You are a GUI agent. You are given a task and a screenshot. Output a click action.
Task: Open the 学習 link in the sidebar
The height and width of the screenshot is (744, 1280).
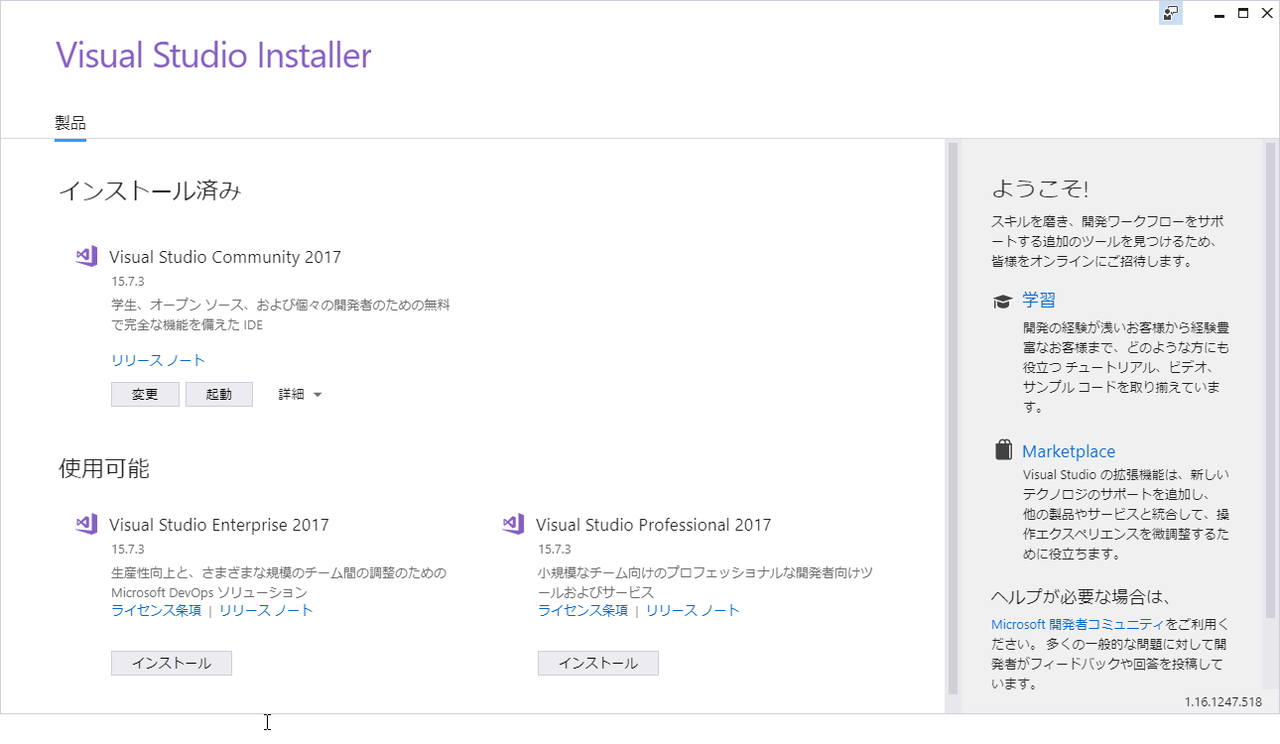1040,300
